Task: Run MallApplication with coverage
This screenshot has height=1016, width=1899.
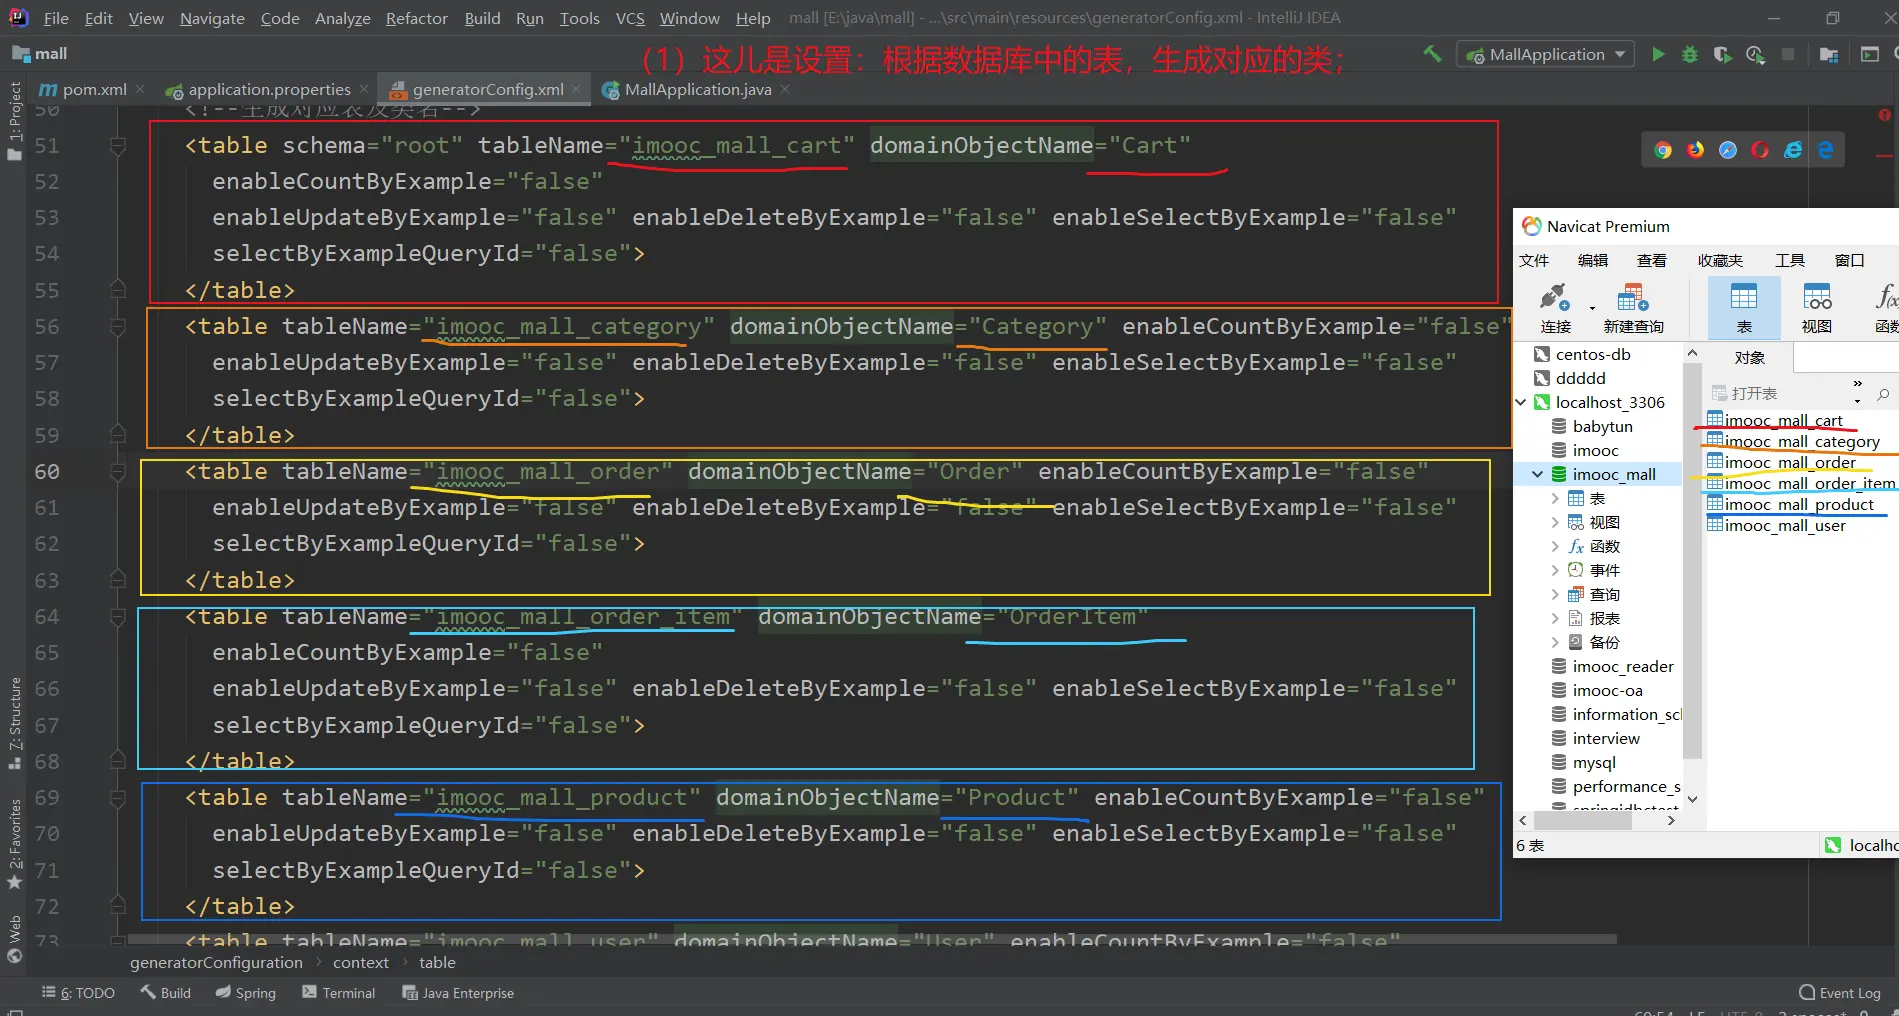Action: pyautogui.click(x=1722, y=55)
